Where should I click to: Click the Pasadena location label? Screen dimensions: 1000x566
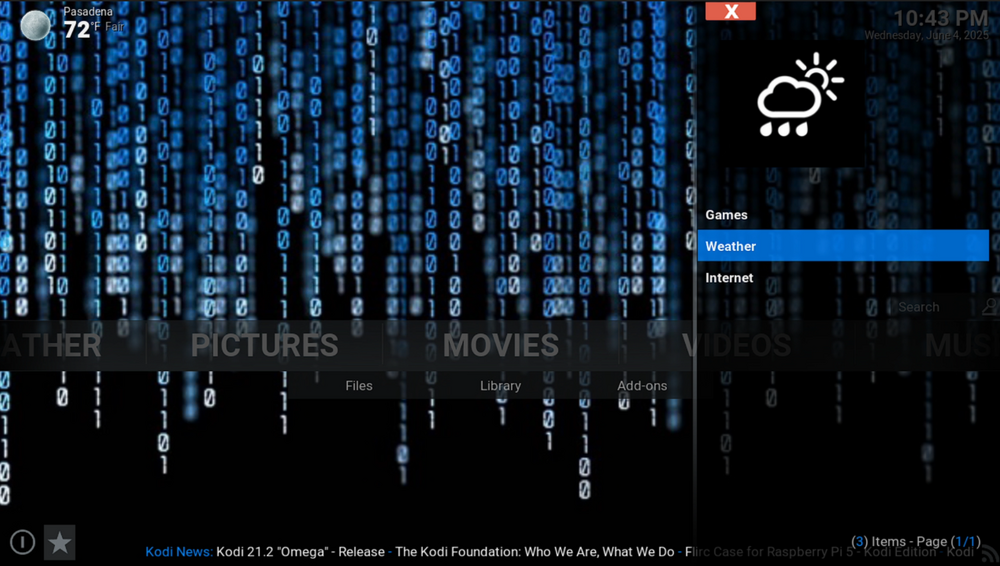[x=88, y=11]
